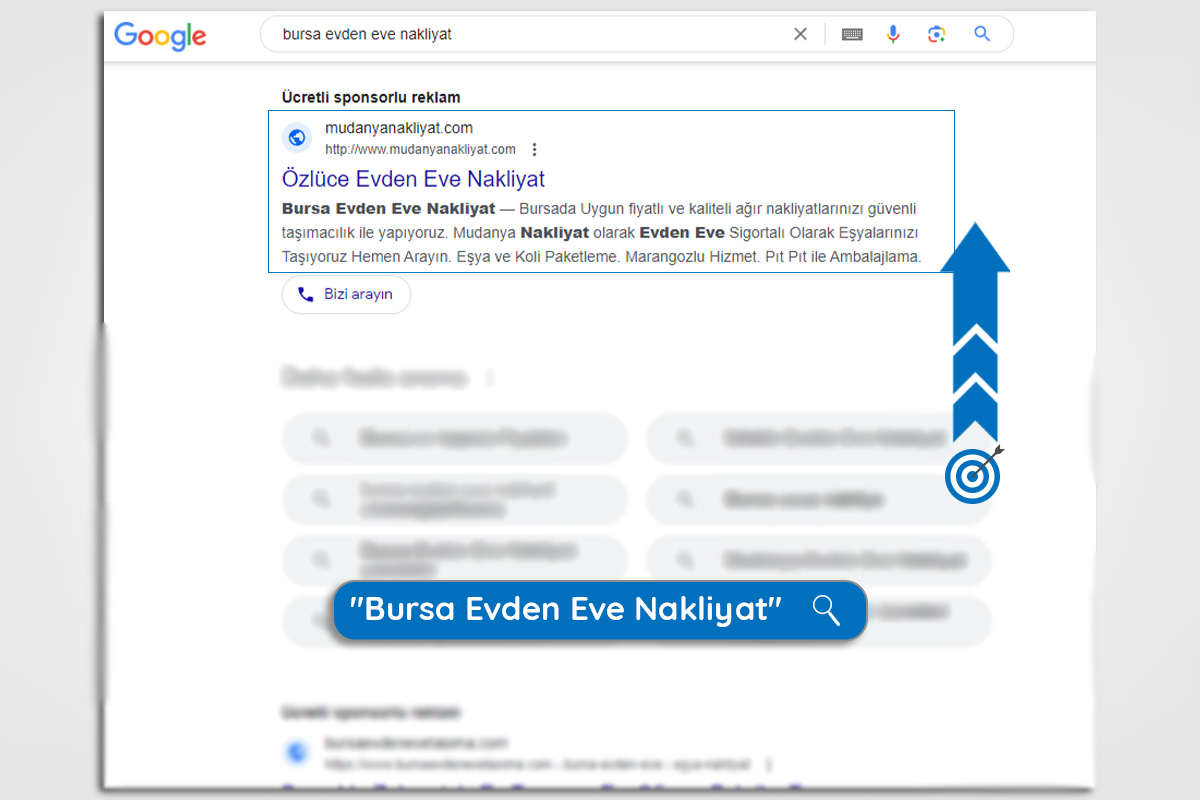Start voice search with the microphone

[893, 34]
